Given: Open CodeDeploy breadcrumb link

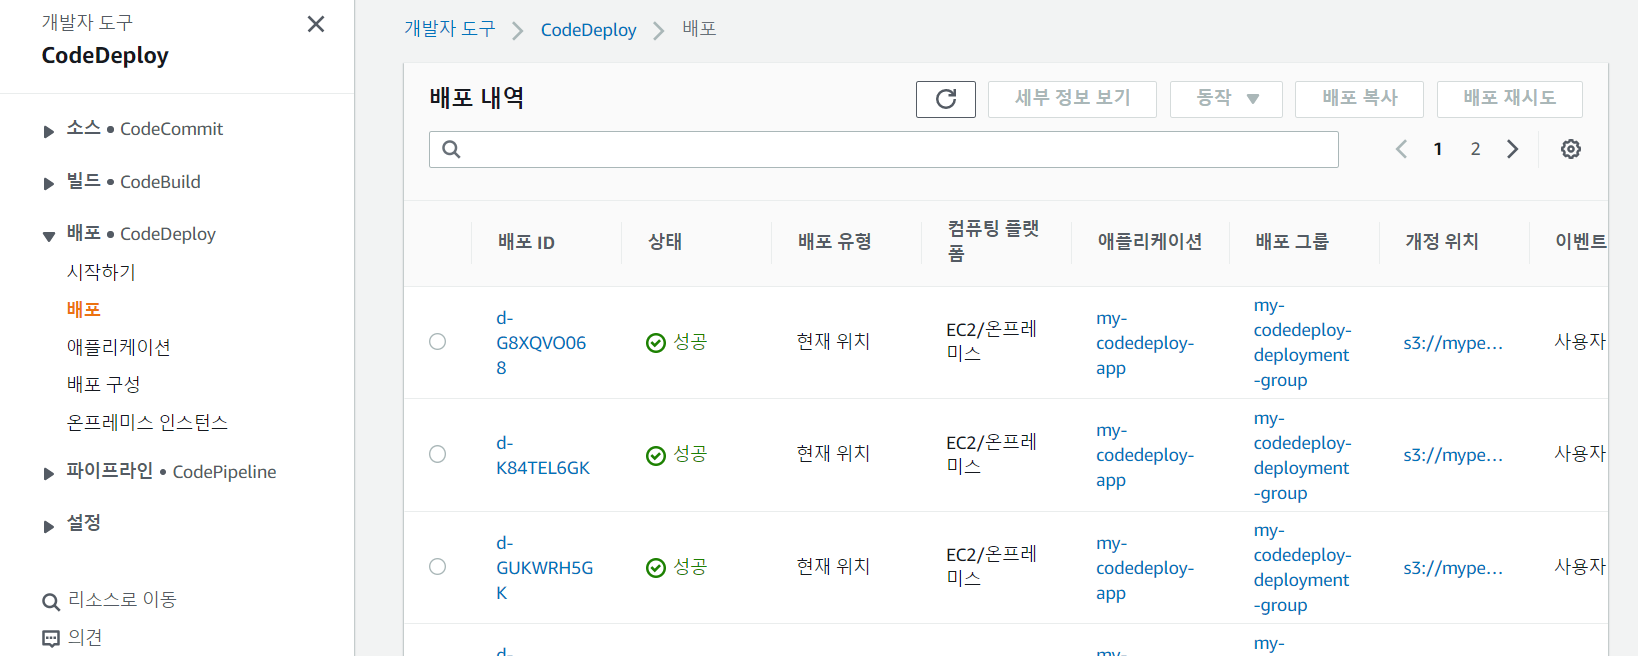Looking at the screenshot, I should pyautogui.click(x=588, y=30).
